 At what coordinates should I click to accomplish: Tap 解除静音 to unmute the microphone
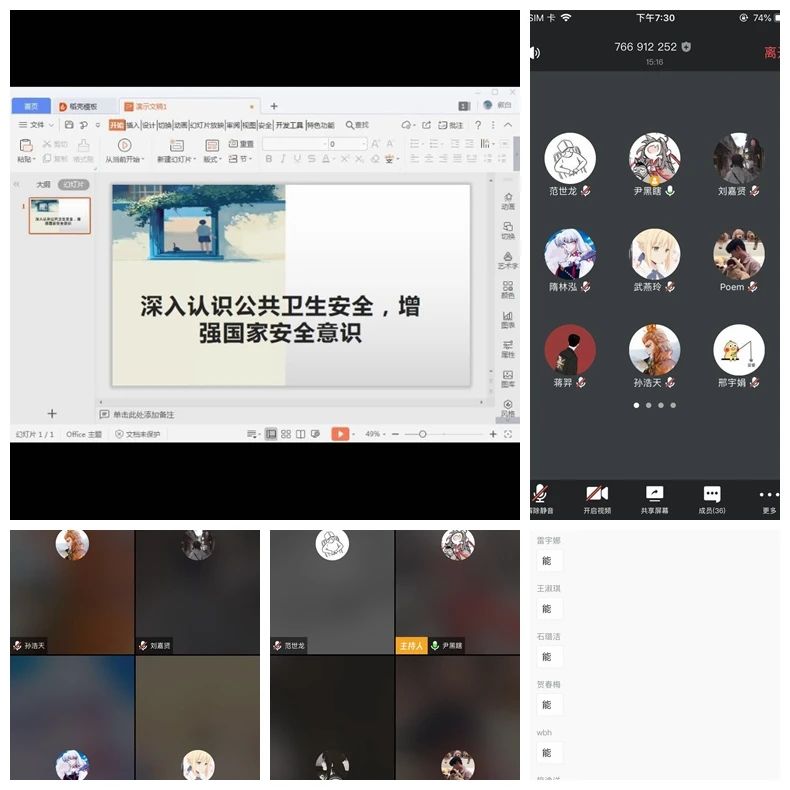click(x=541, y=498)
